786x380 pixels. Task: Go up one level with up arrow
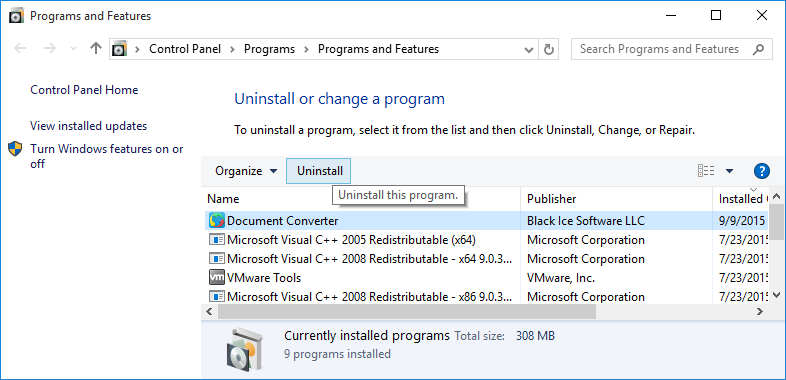click(x=95, y=49)
